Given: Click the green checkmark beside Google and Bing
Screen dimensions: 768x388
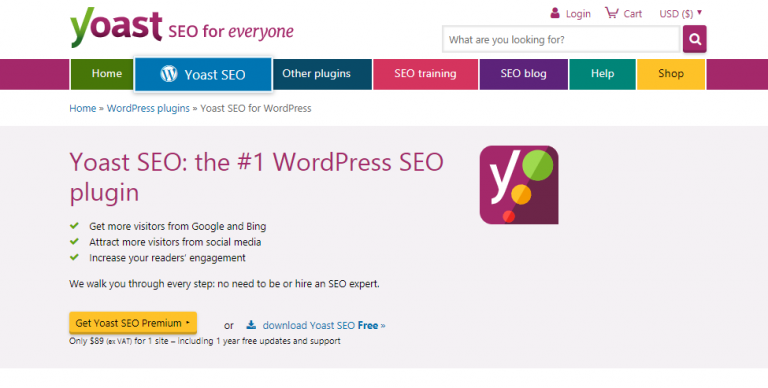Looking at the screenshot, I should click(x=74, y=226).
